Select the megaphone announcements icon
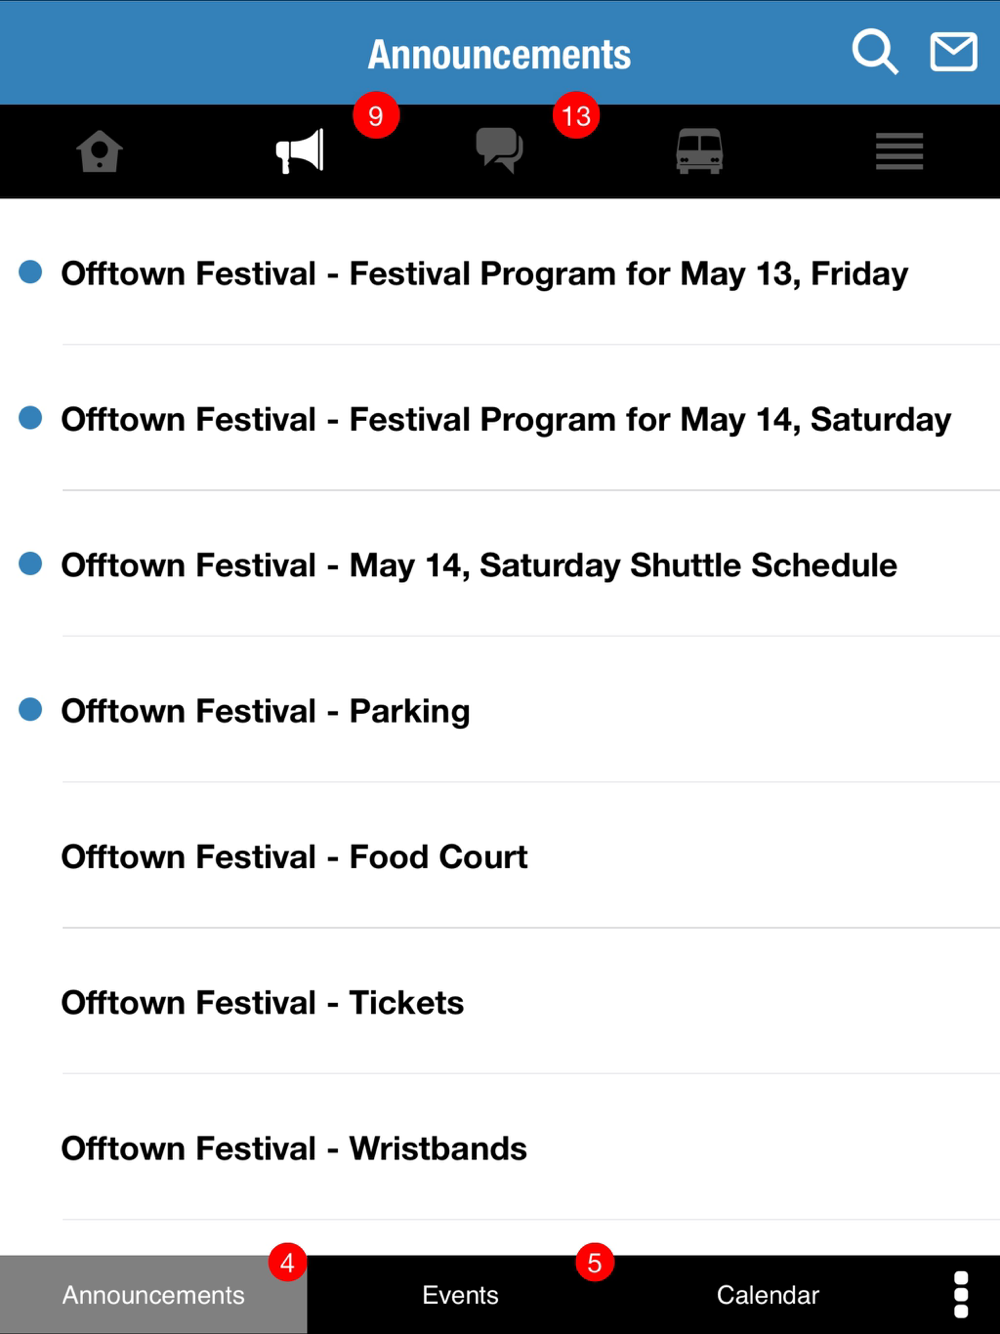Image resolution: width=1000 pixels, height=1334 pixels. [300, 152]
